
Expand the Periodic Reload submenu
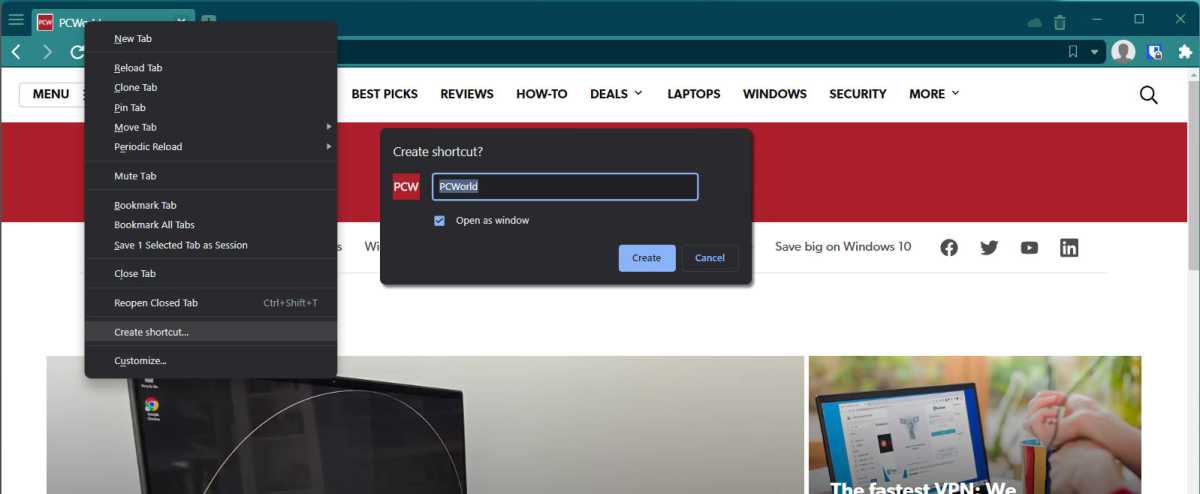211,147
